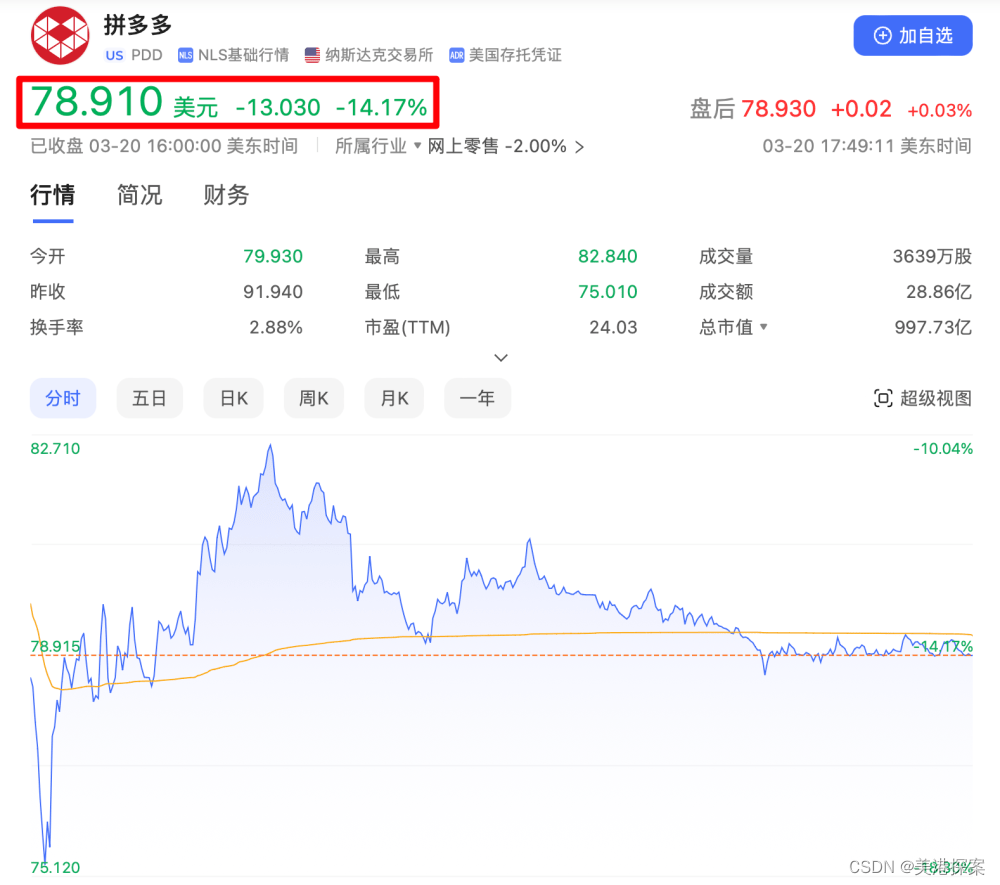Click the 03-20 17:49:11 after-hours timestamp
The image size is (1000, 885).
[867, 146]
